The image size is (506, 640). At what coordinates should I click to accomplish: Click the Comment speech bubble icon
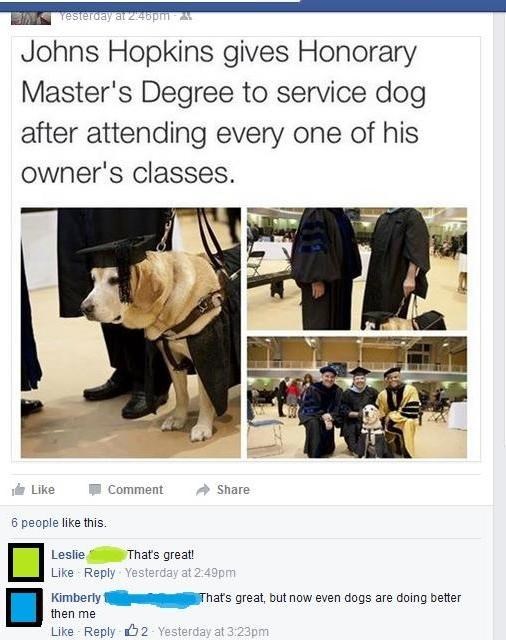click(x=95, y=489)
